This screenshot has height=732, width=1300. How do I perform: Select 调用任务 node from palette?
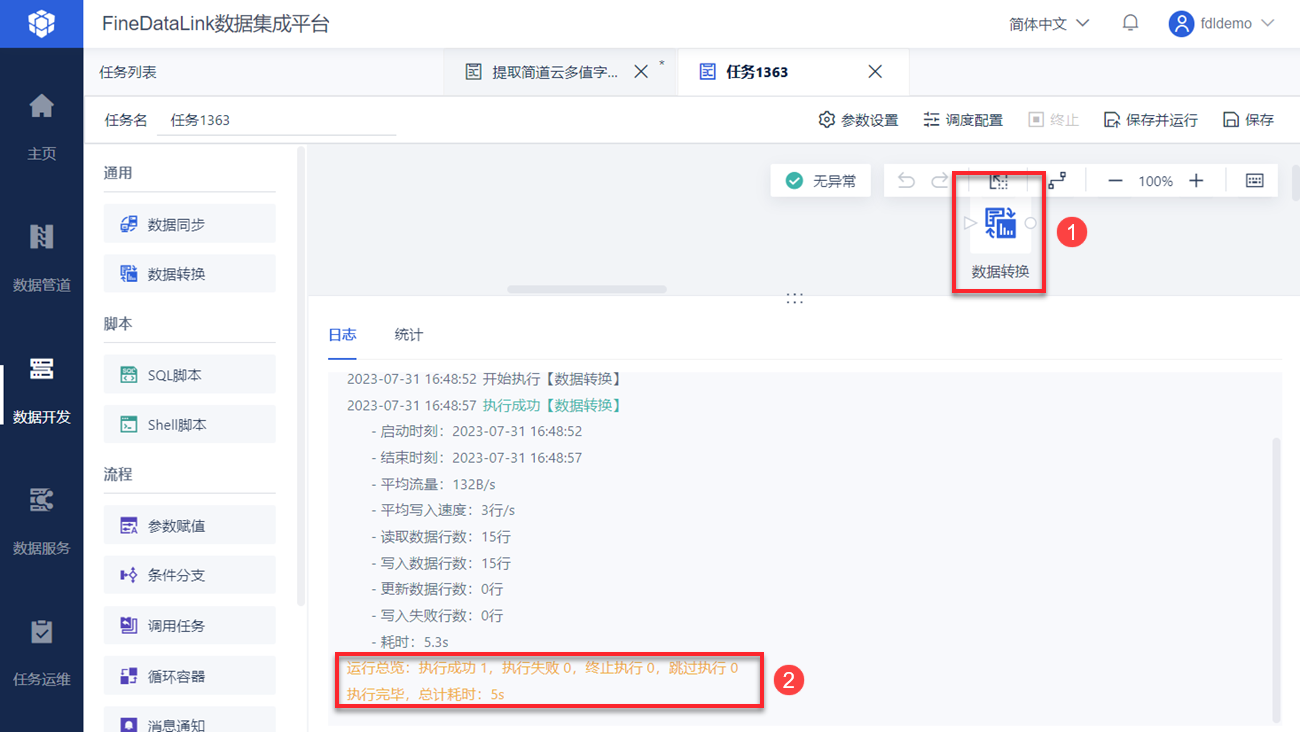pyautogui.click(x=190, y=626)
